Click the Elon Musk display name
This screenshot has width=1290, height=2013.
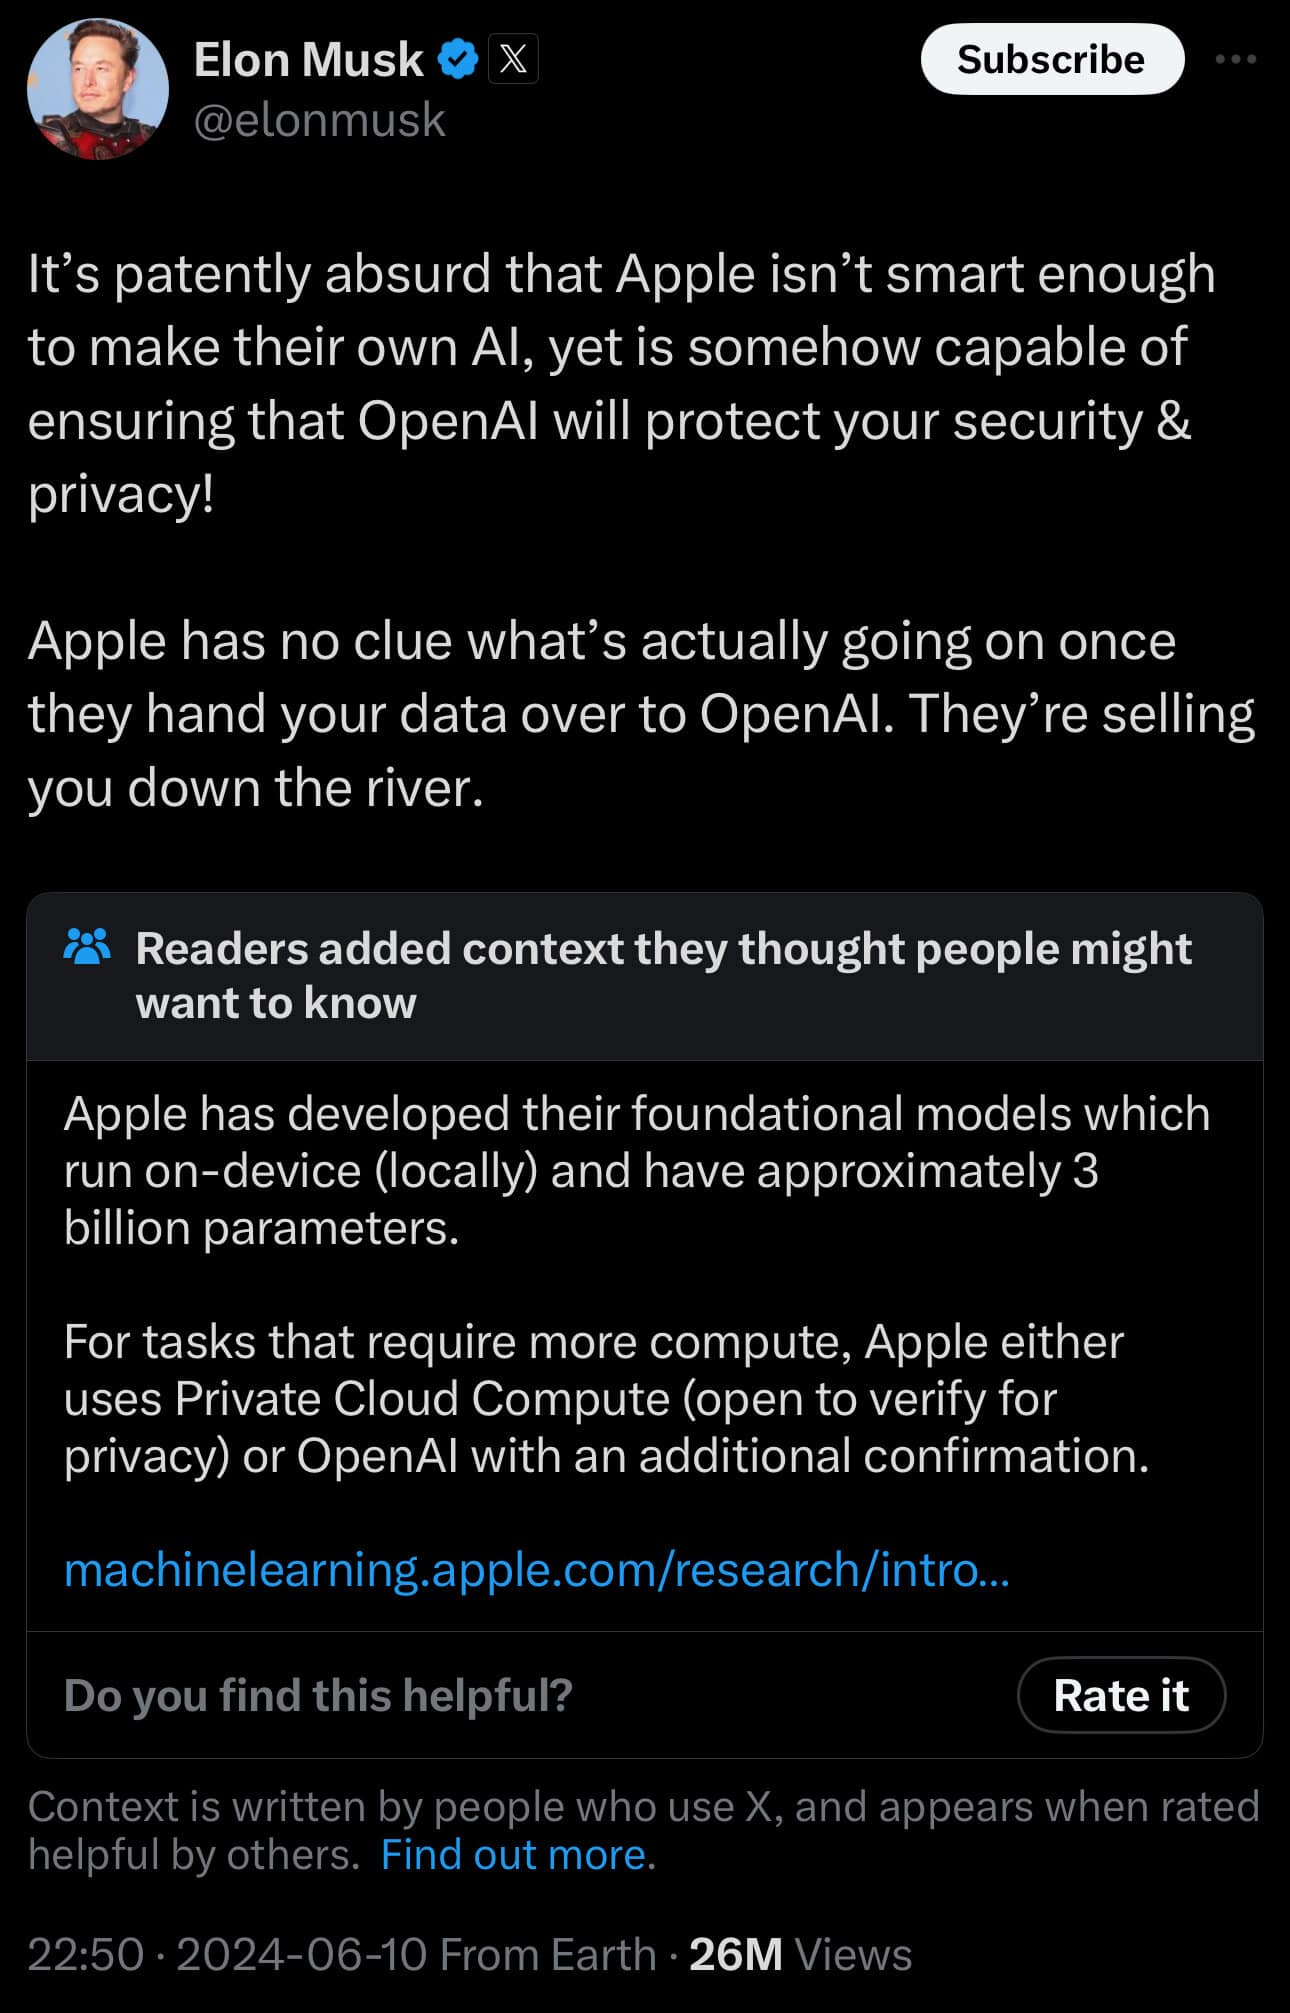tap(308, 60)
